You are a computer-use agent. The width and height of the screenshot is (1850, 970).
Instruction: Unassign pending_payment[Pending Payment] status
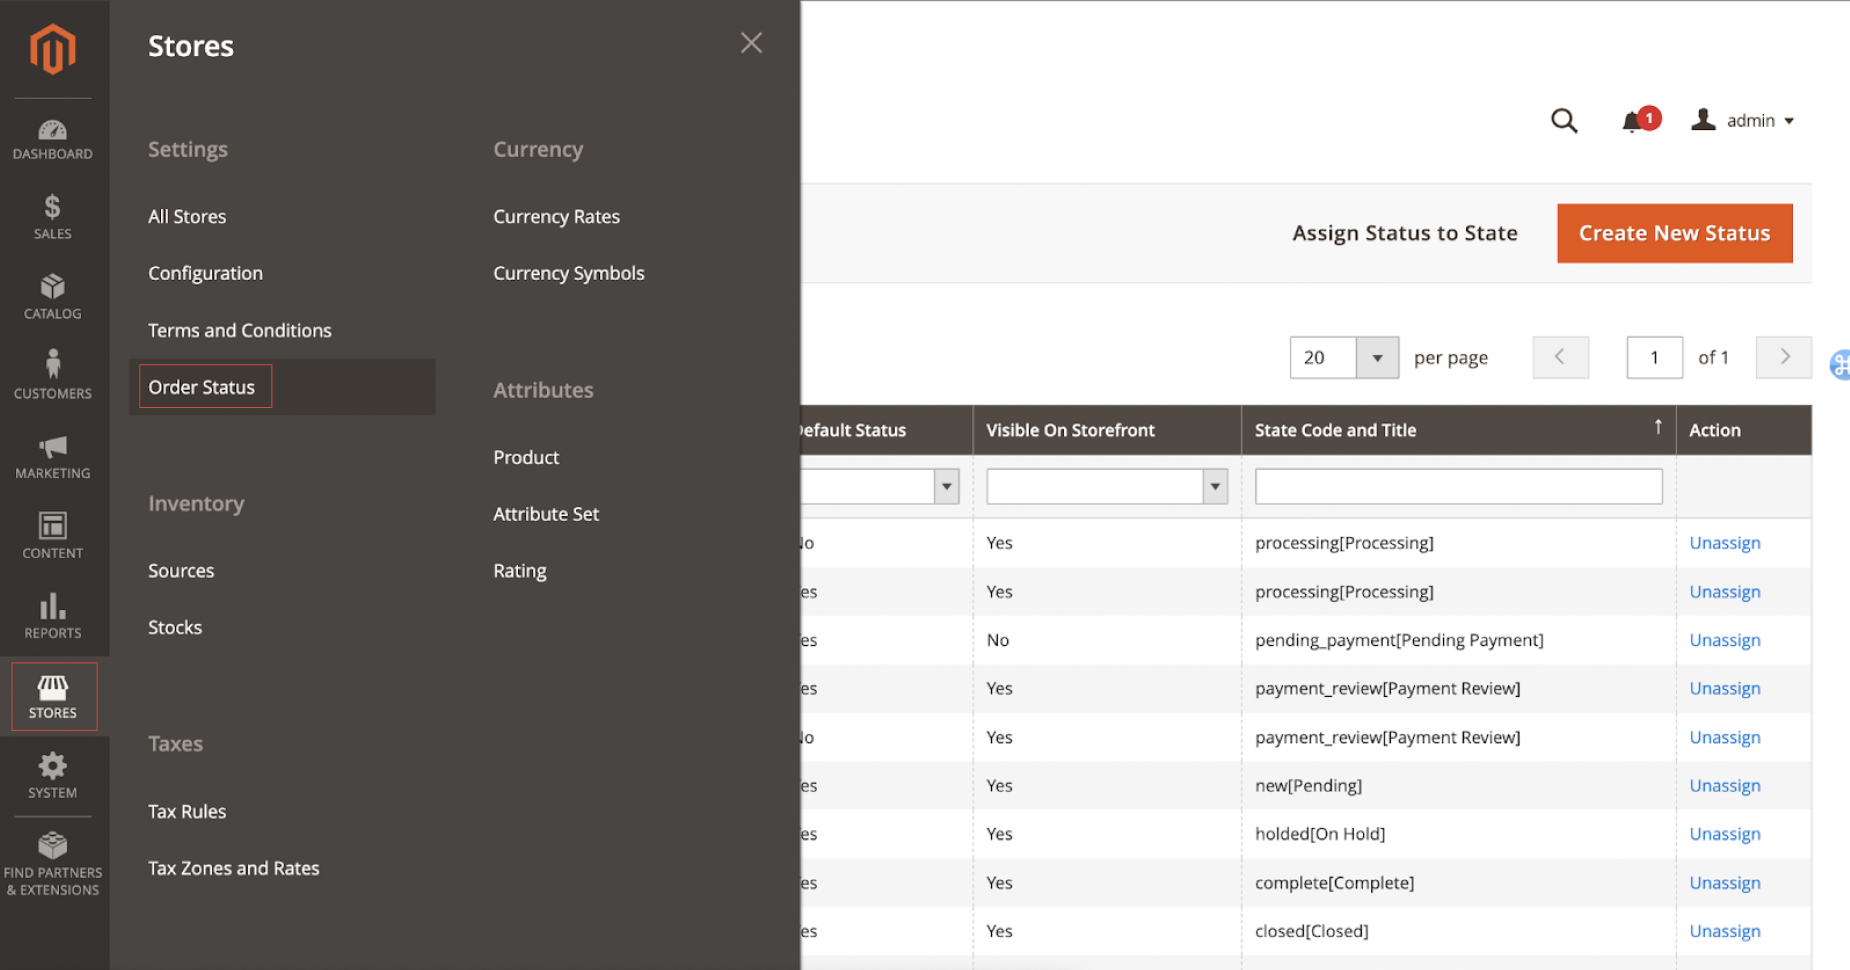pos(1725,640)
